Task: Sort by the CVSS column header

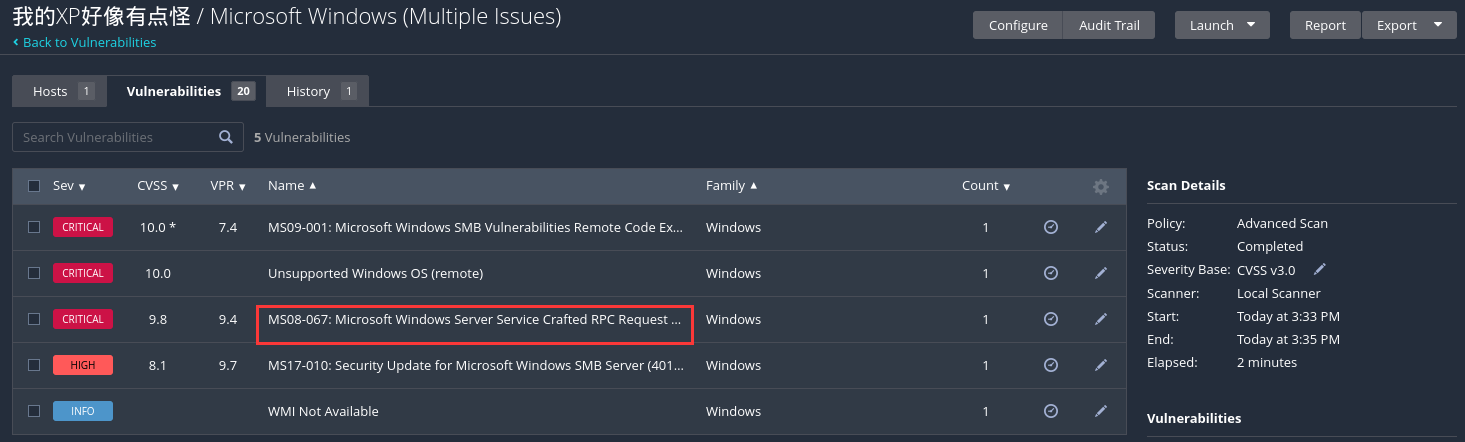Action: [158, 186]
